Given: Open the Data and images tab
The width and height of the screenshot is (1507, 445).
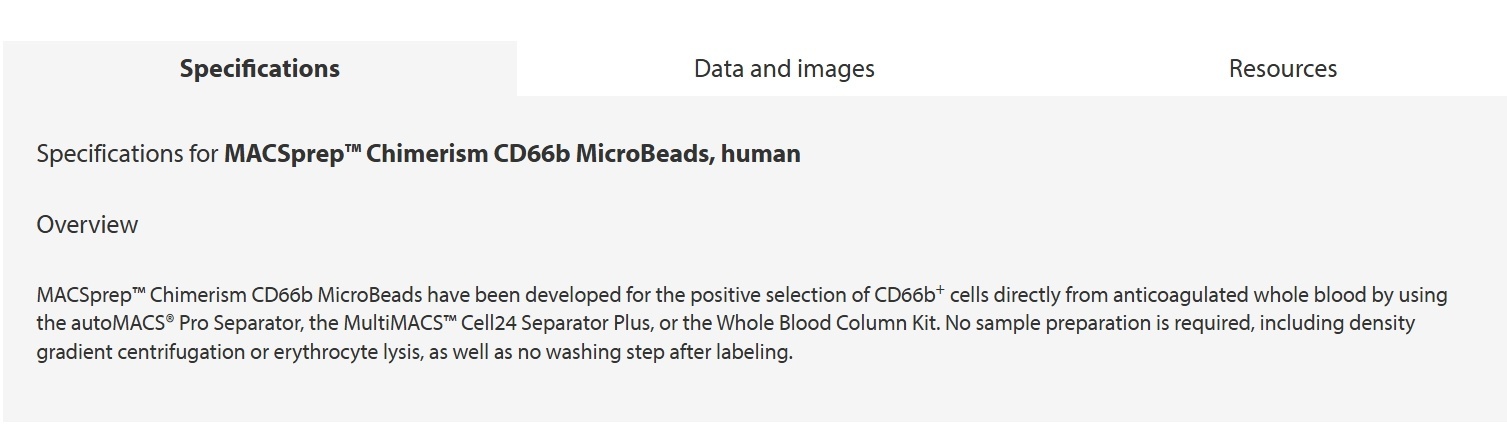Looking at the screenshot, I should (784, 69).
